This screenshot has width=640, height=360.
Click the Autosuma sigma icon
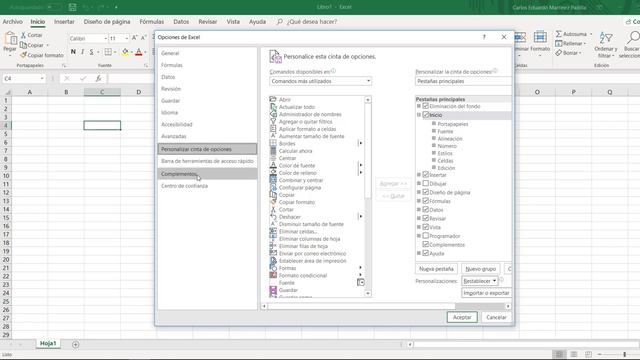tap(558, 34)
